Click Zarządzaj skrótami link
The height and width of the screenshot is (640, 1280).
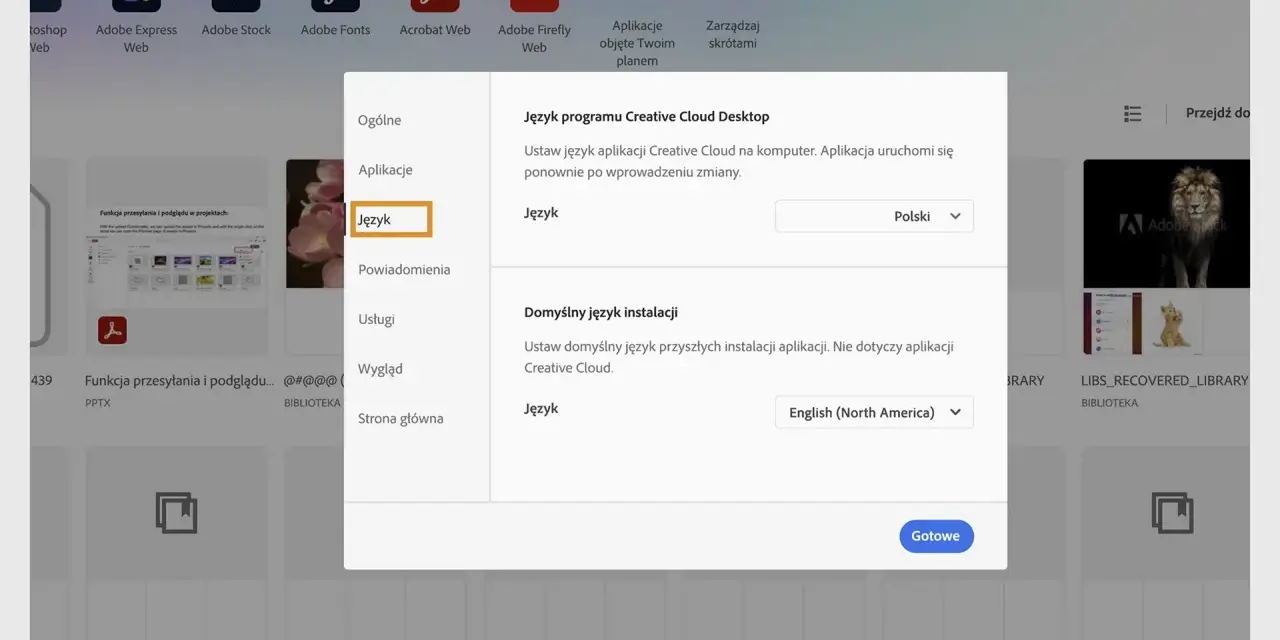coord(732,34)
